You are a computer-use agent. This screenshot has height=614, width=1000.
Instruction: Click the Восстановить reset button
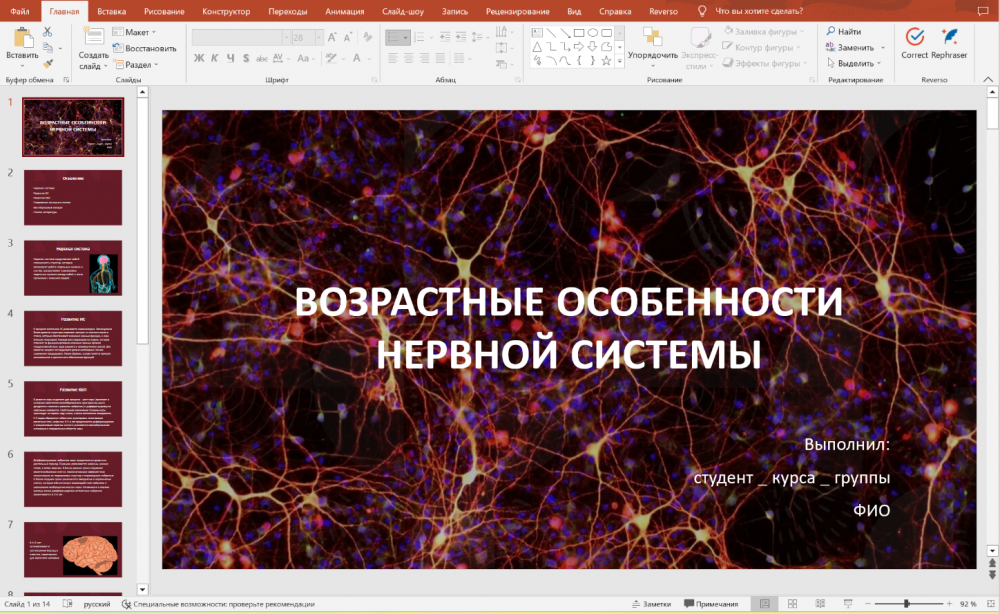145,48
